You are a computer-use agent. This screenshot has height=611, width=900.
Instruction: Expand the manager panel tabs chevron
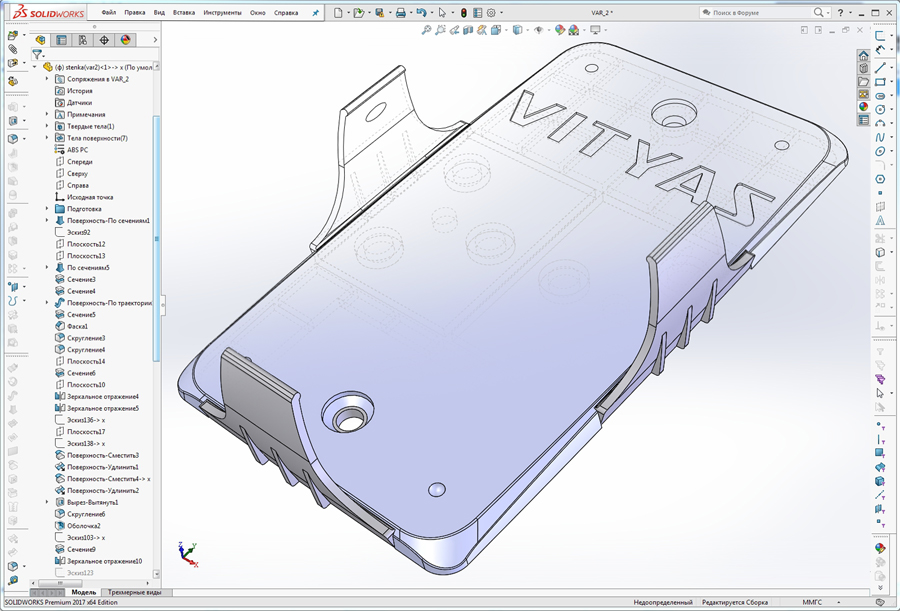(x=155, y=40)
